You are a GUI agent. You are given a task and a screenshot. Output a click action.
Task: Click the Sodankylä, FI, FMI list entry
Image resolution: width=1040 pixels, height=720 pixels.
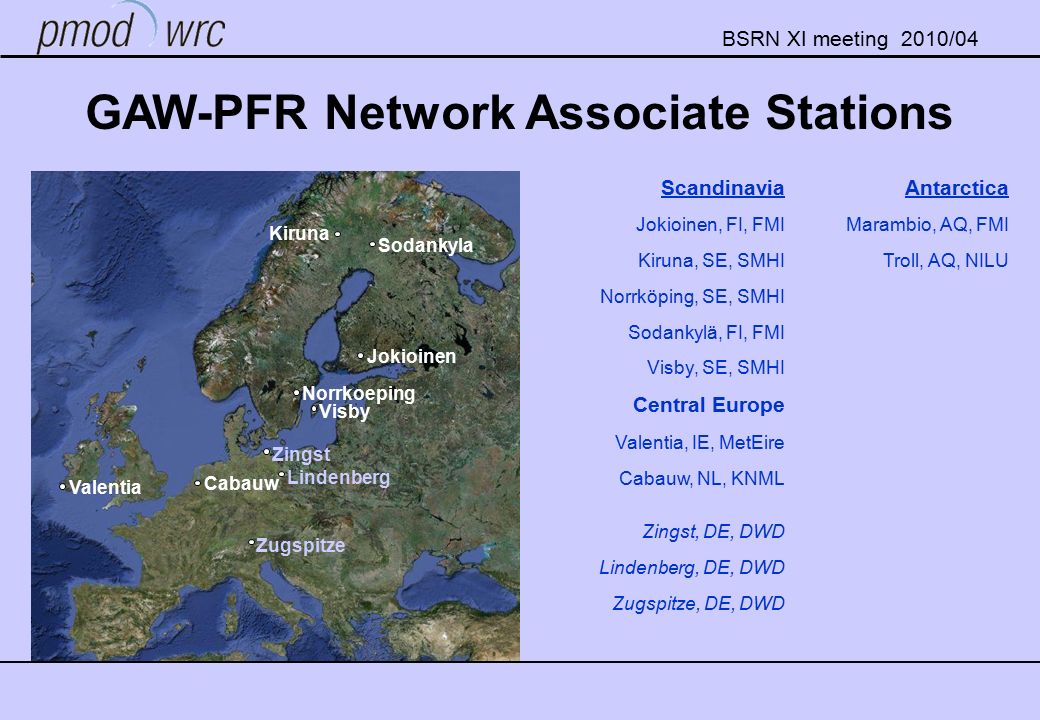[x=706, y=332]
